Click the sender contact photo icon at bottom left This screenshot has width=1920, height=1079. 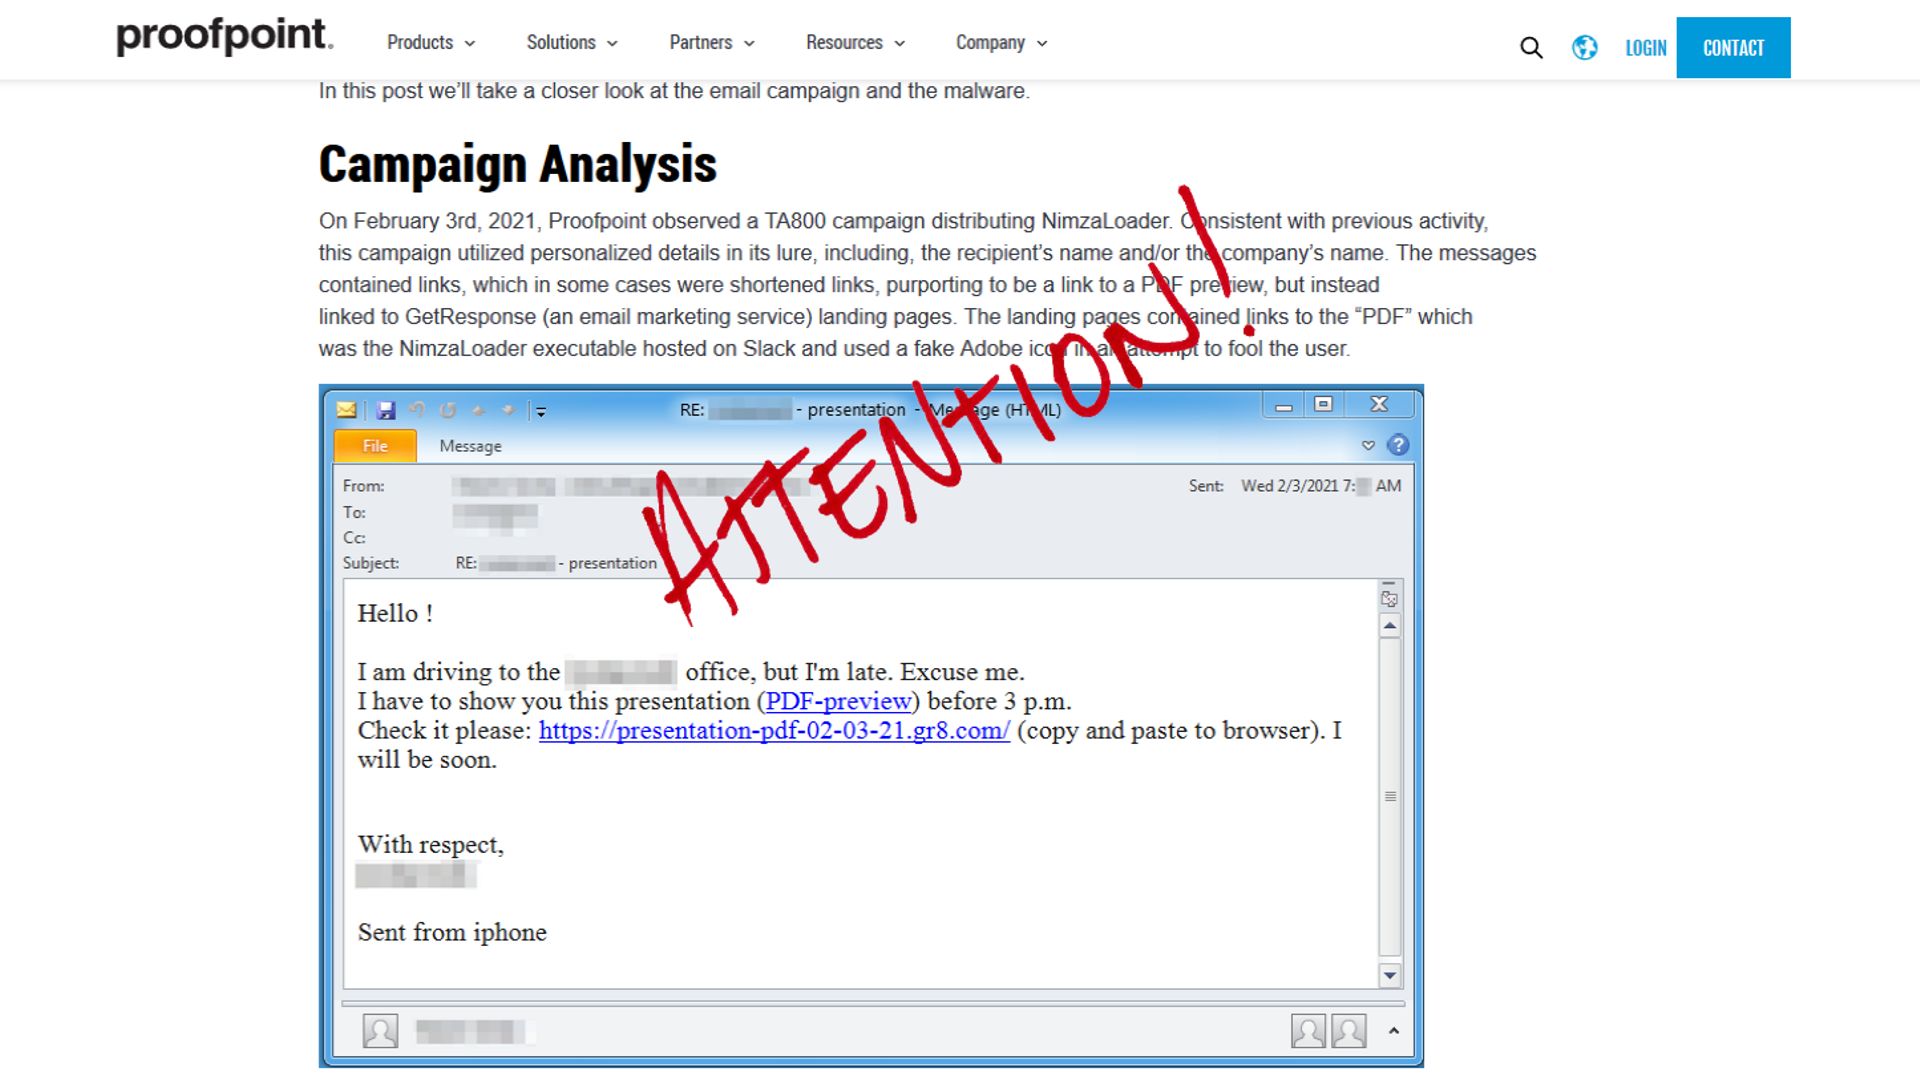tap(380, 1031)
